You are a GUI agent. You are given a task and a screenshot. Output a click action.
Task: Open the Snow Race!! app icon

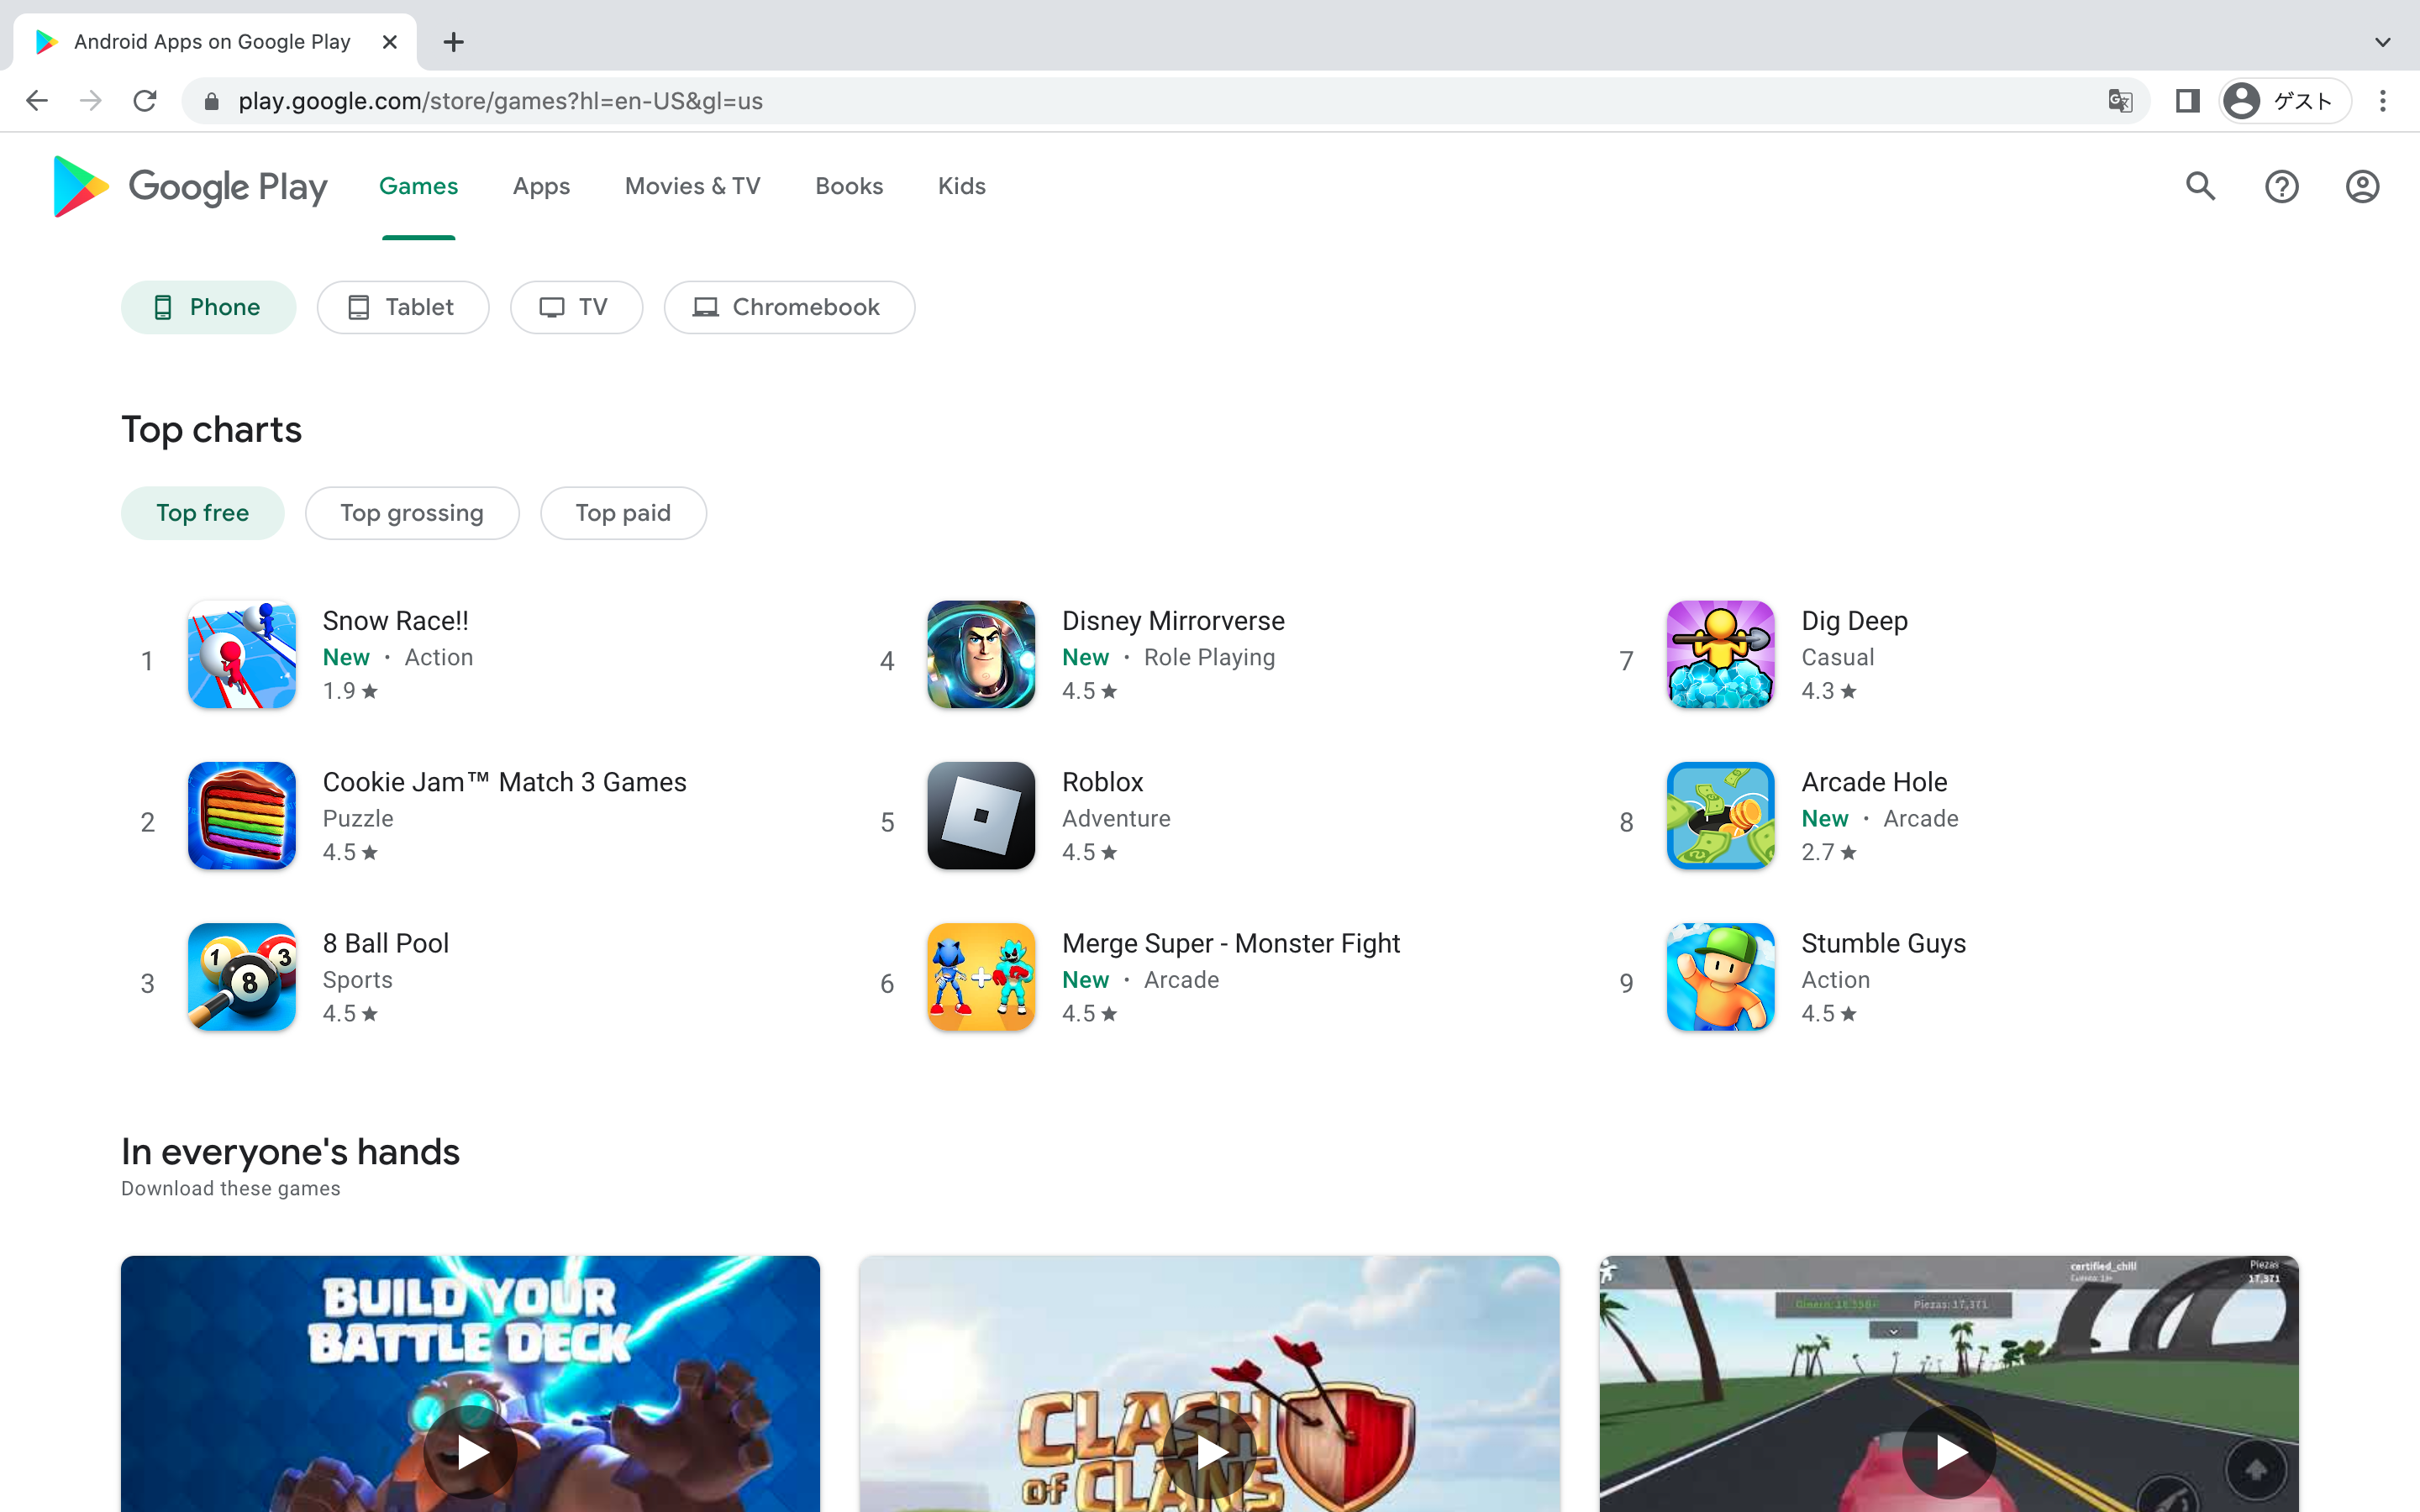[x=242, y=655]
